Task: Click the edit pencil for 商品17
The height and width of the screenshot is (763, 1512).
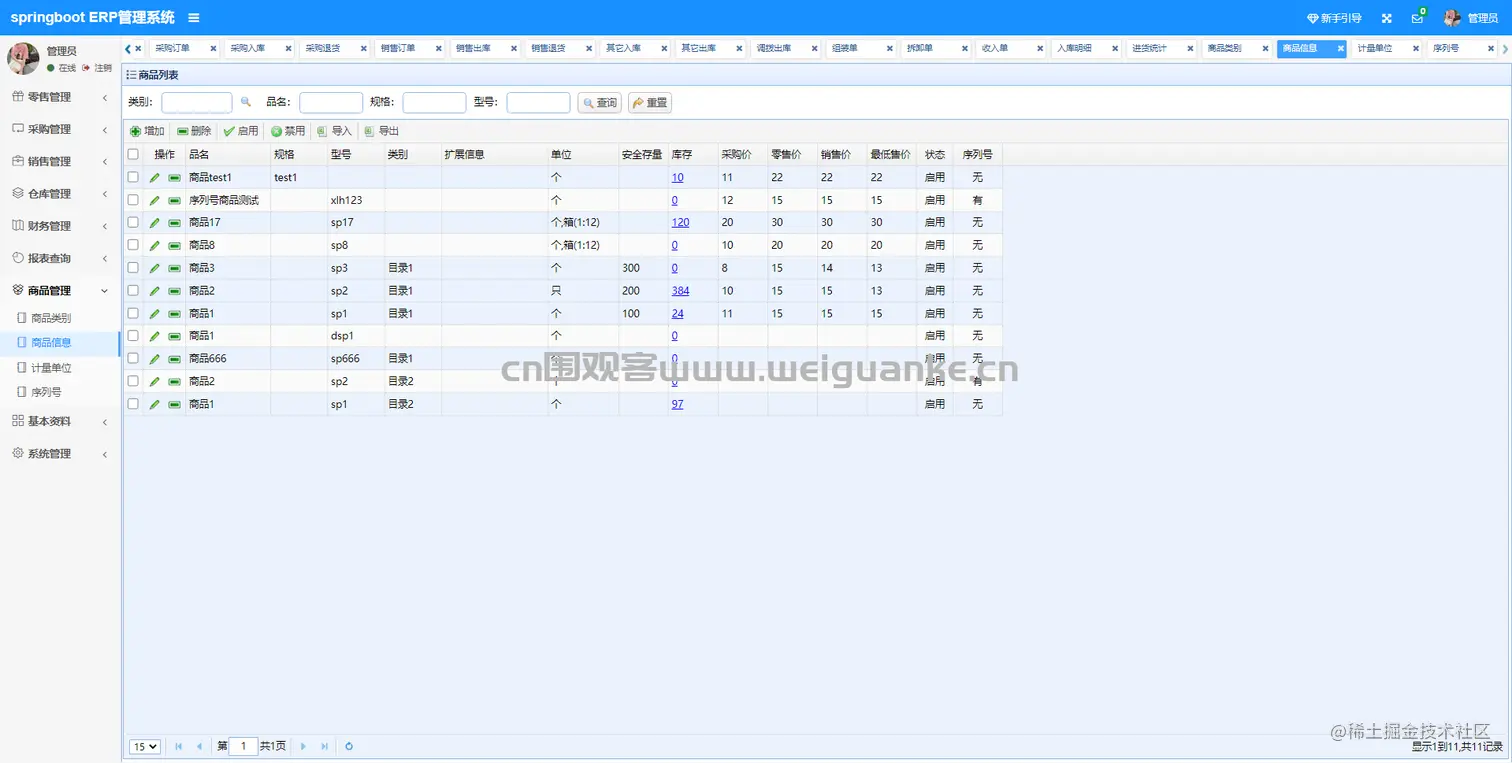Action: (x=155, y=222)
